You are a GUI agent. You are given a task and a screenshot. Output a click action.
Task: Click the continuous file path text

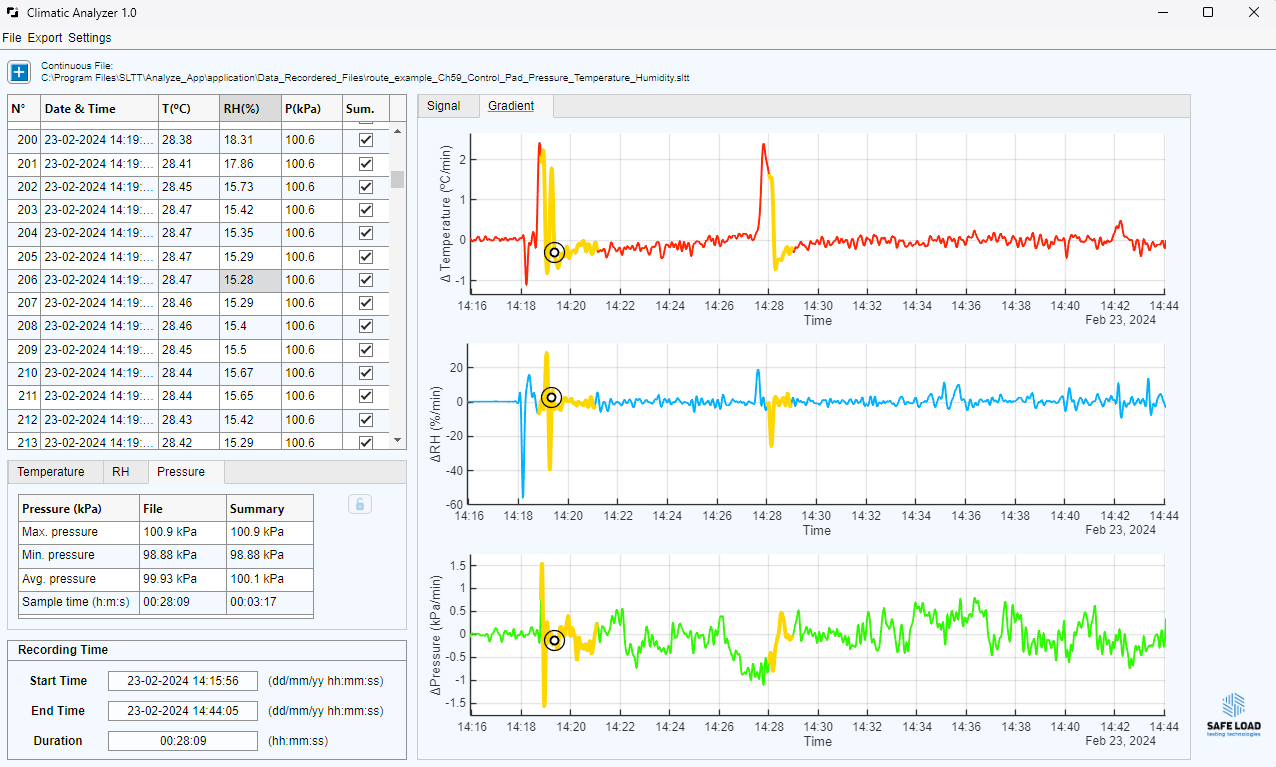(365, 77)
